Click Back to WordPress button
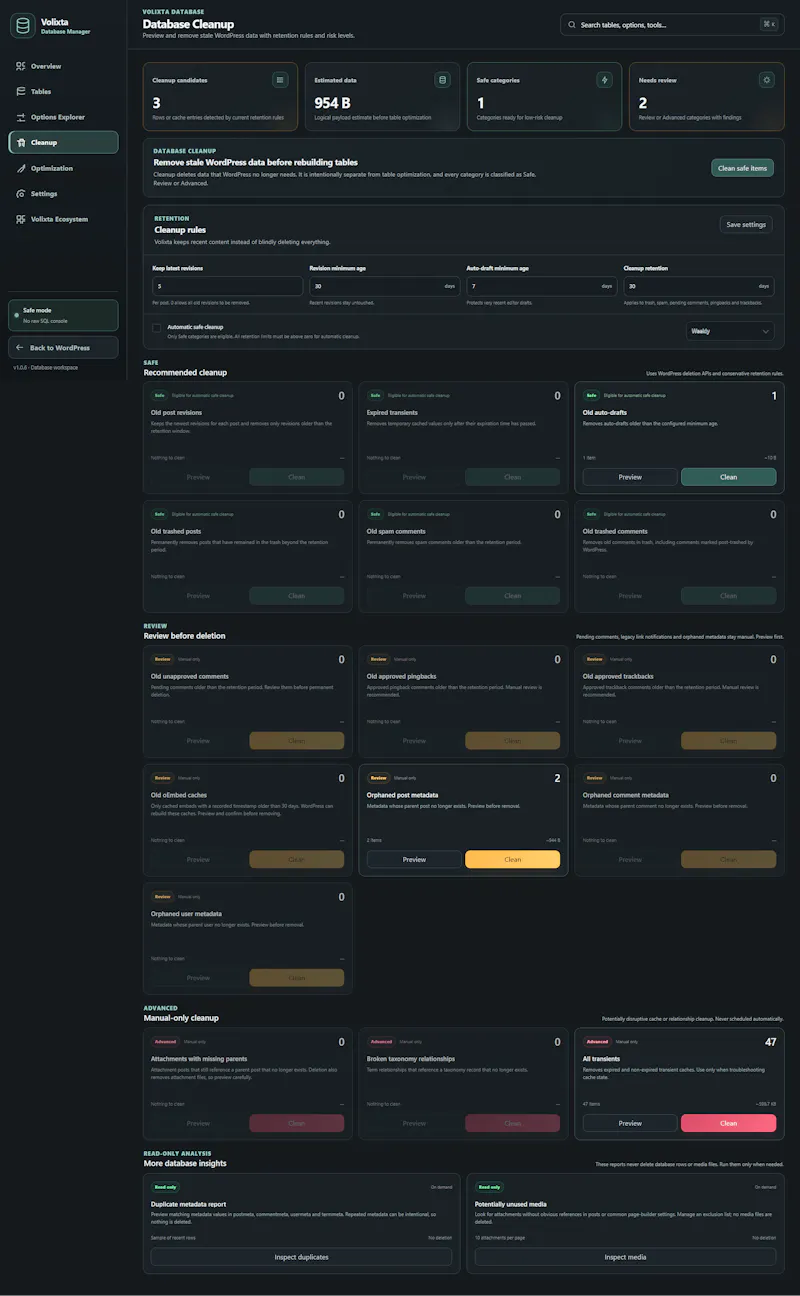This screenshot has height=1296, width=800. coord(63,347)
